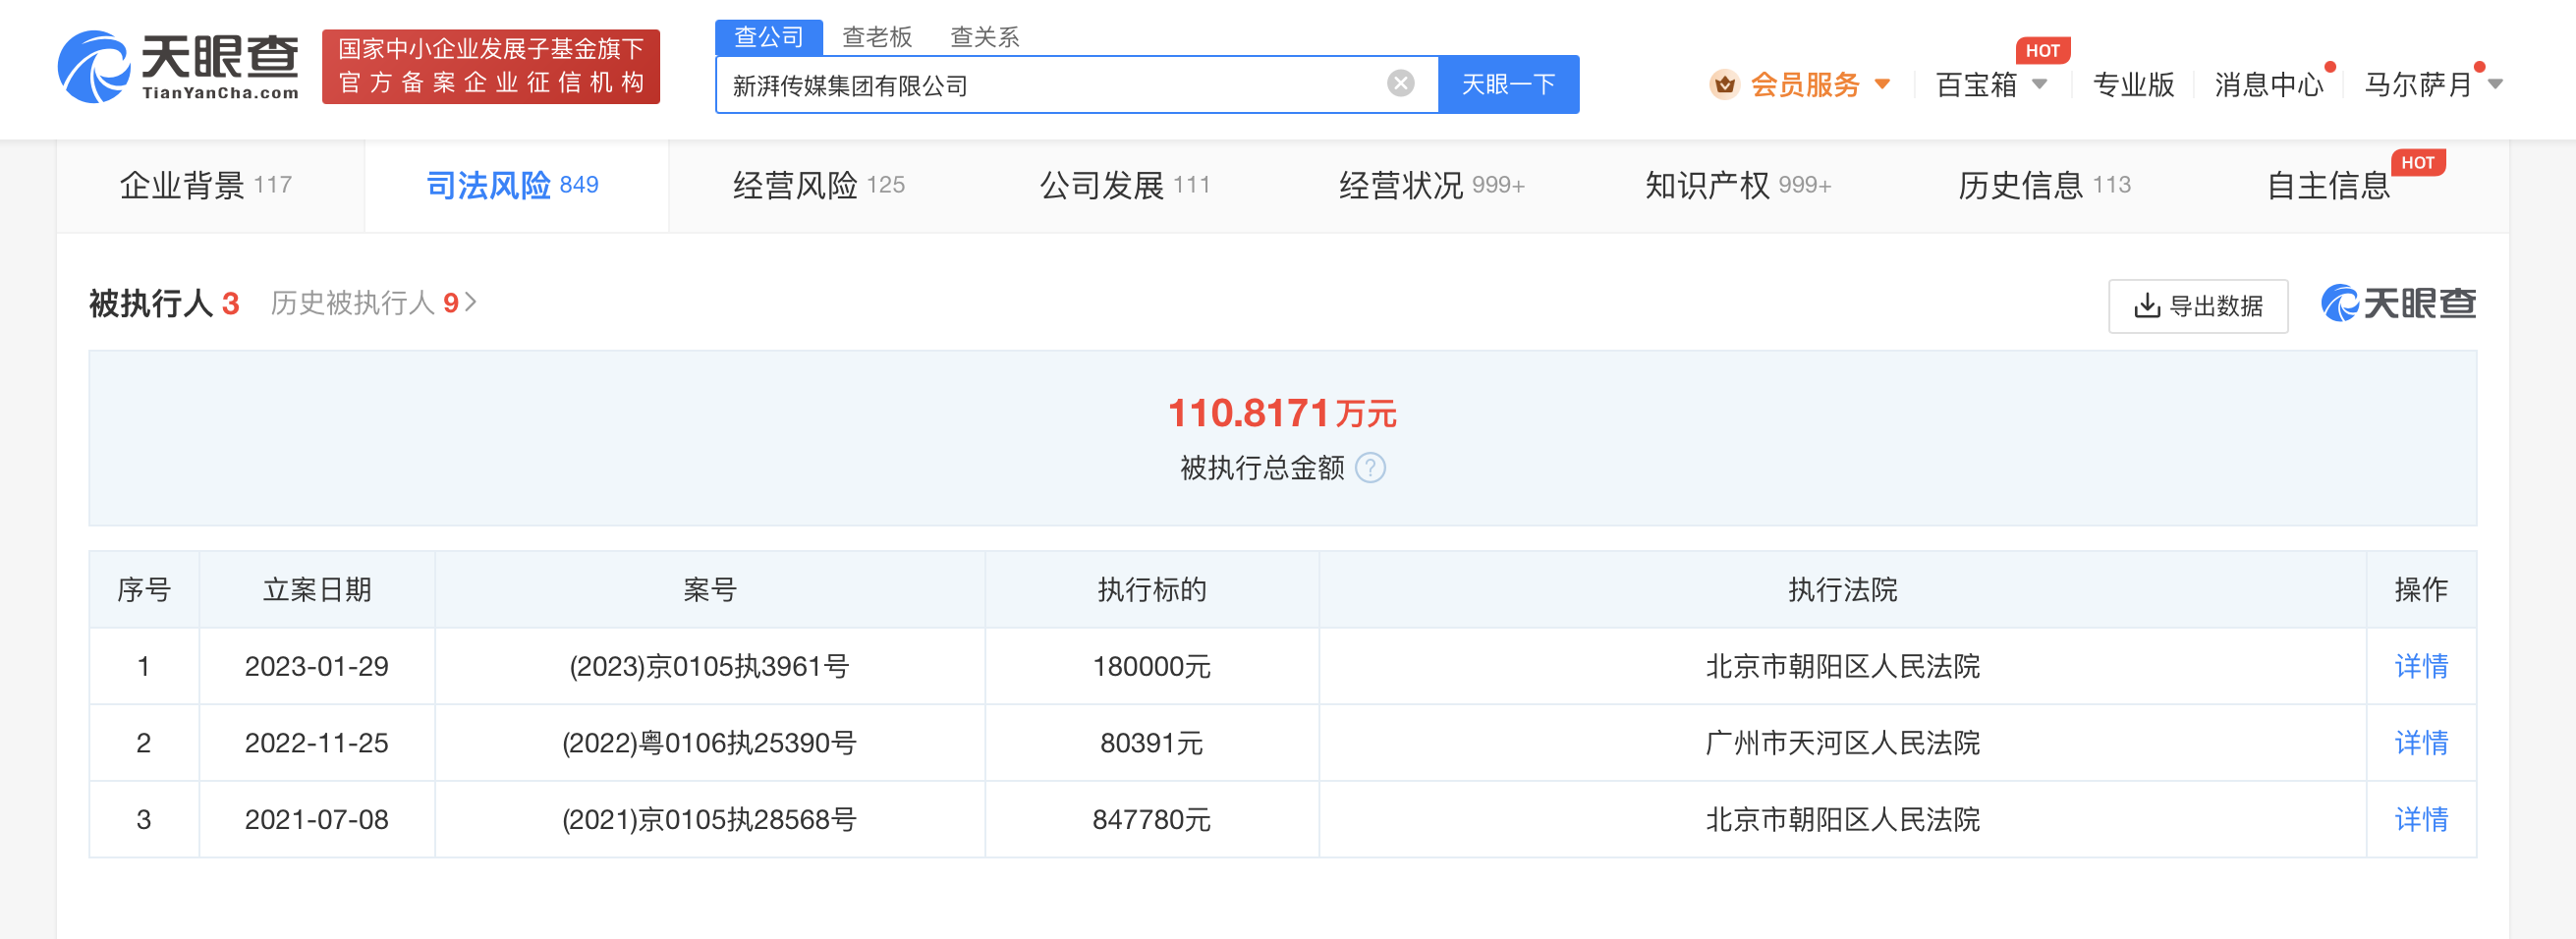Viewport: 2576px width, 939px height.
Task: Click the 天眼查 watermark logo at right
Action: (x=2398, y=304)
